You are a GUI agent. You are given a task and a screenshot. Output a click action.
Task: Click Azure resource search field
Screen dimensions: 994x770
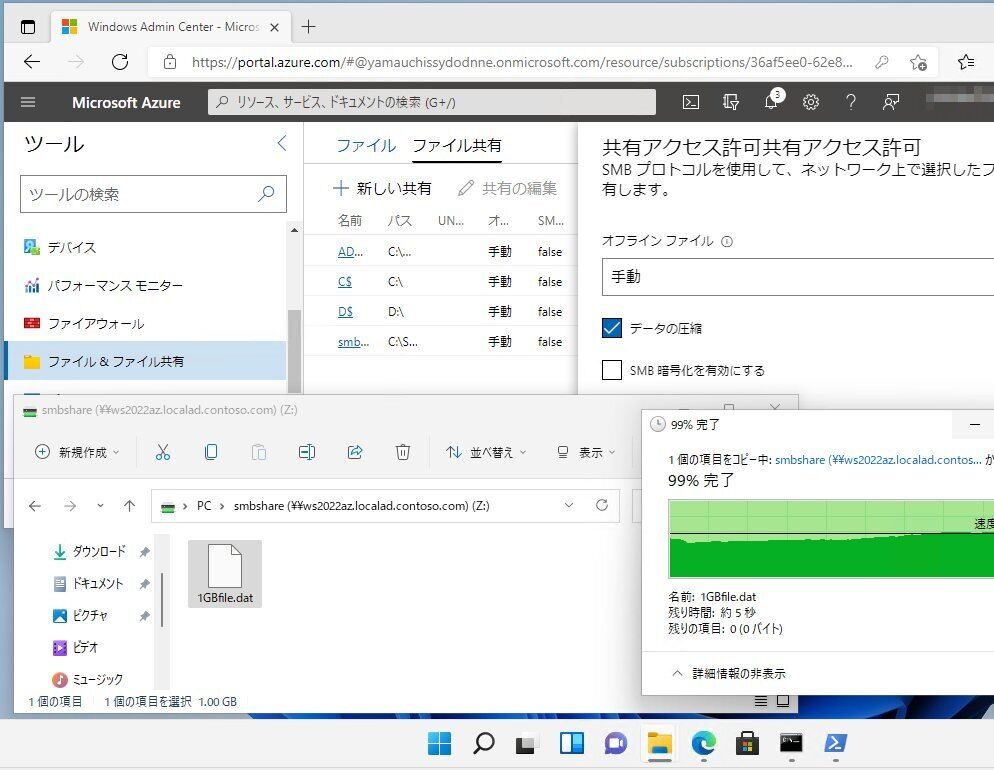tap(432, 102)
